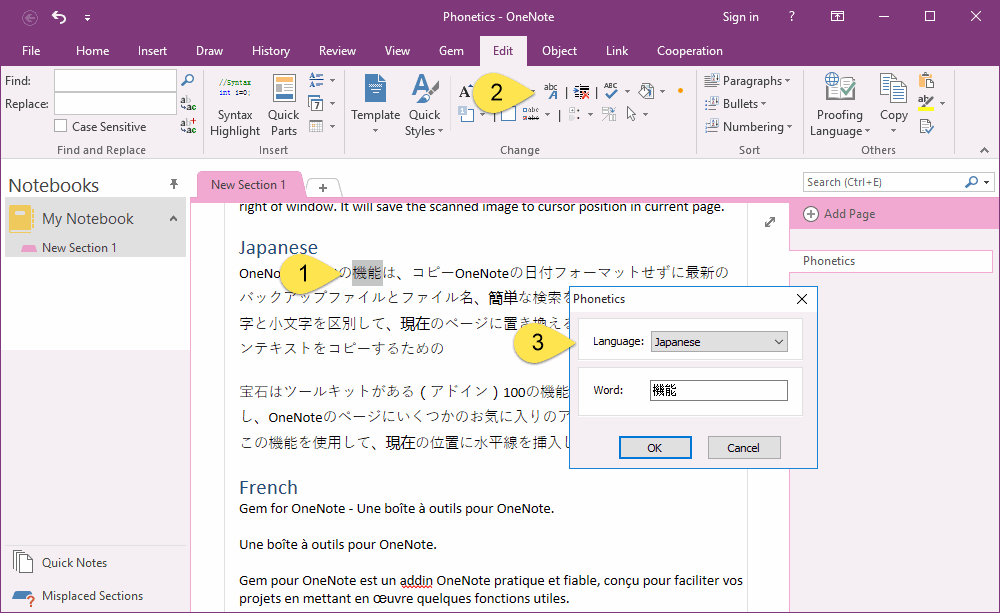Switch to the Object tab

click(559, 50)
